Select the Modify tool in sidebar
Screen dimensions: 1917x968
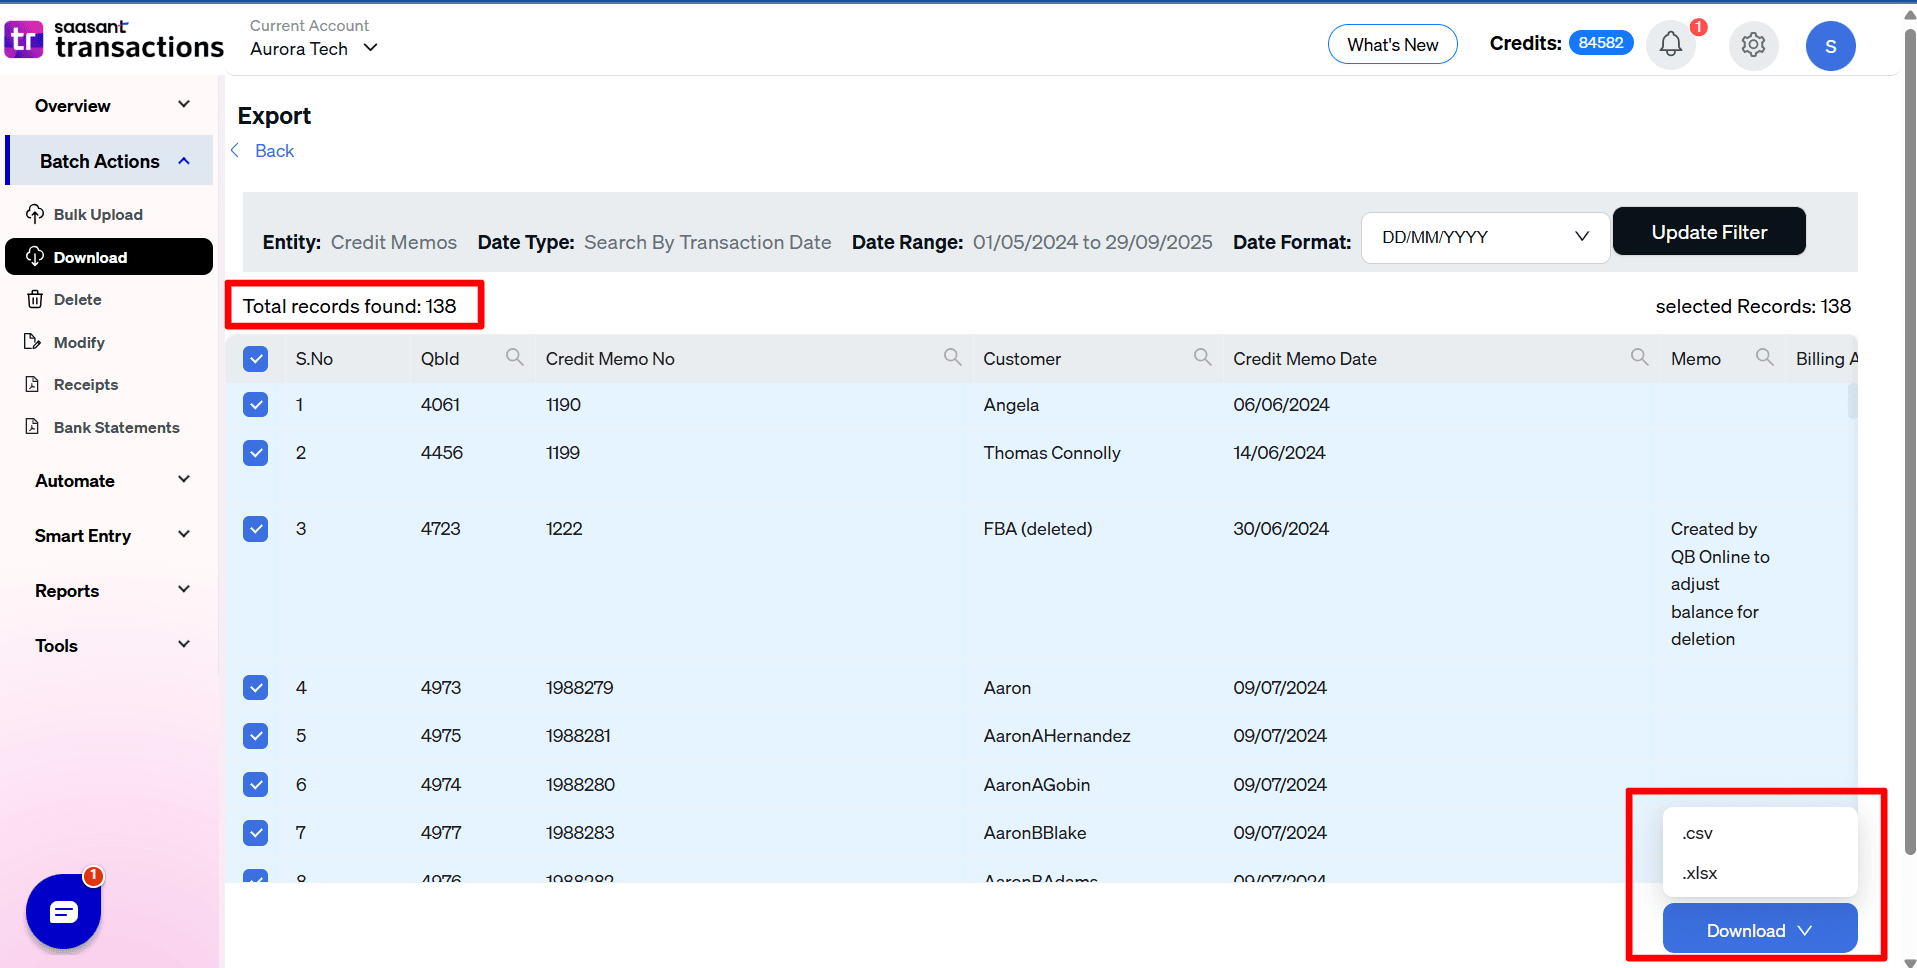[78, 342]
